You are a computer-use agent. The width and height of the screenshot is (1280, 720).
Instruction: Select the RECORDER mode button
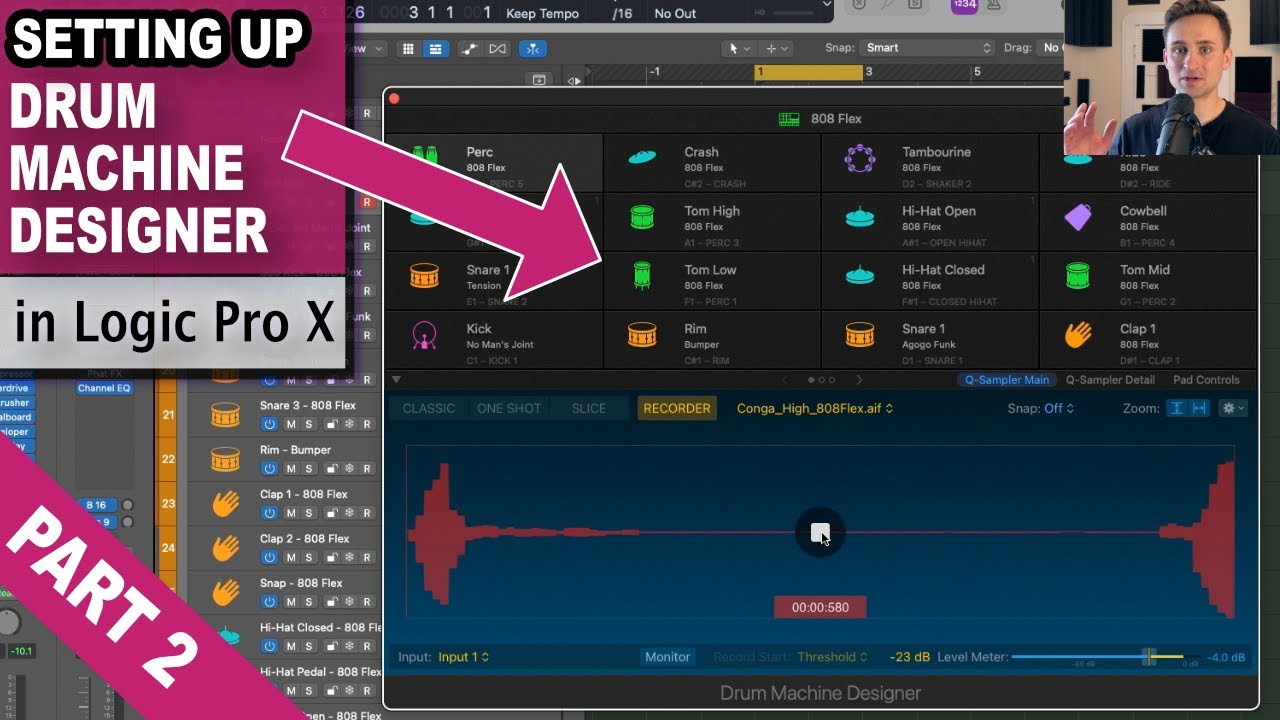(x=677, y=408)
